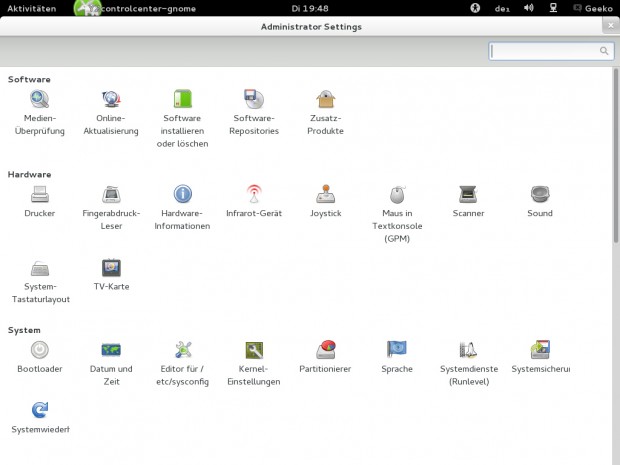Open Maus in Textkonsole (GPM)

tap(397, 214)
